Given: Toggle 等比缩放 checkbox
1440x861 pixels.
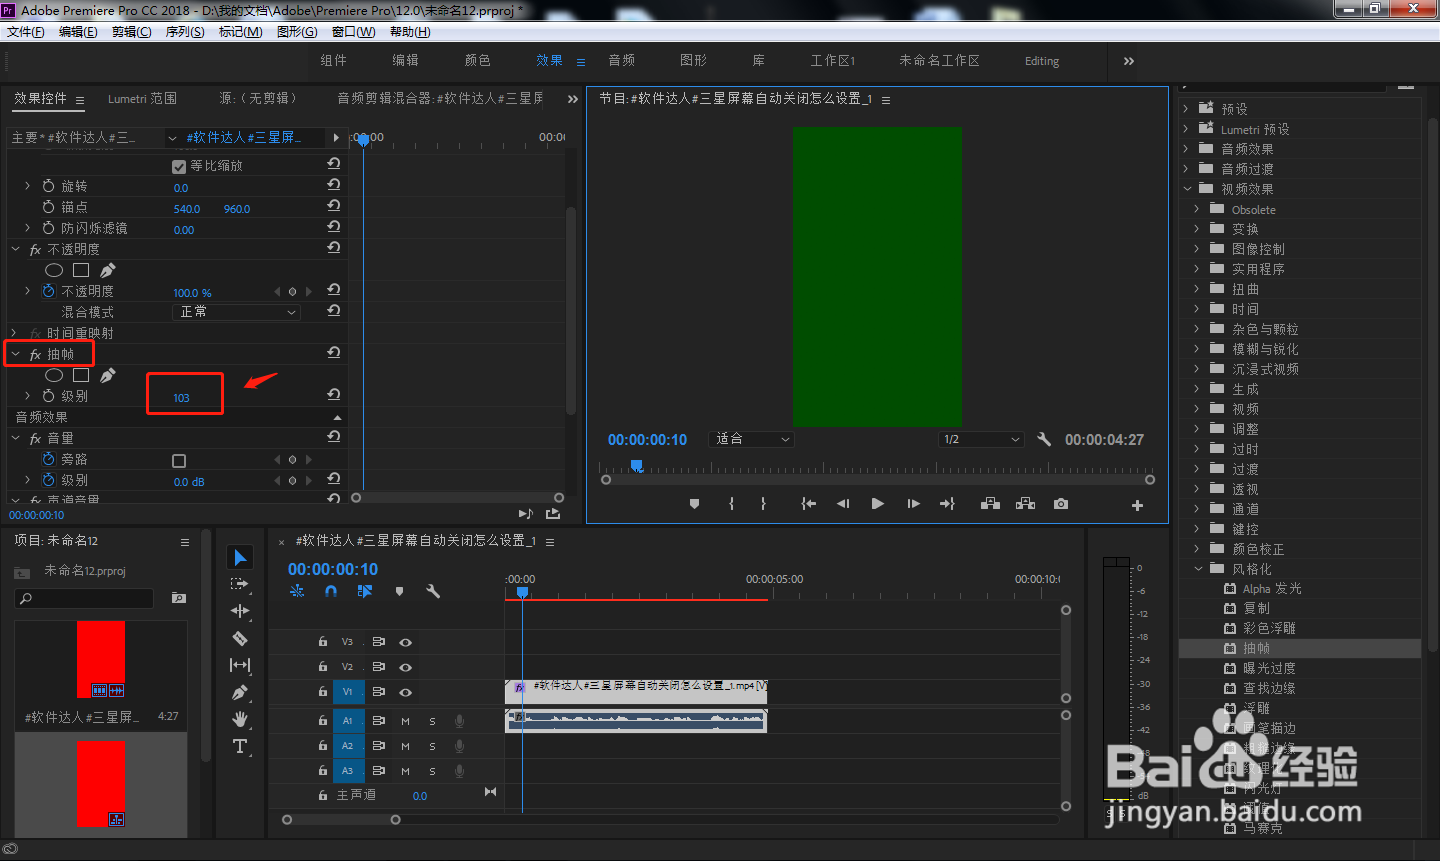Looking at the screenshot, I should [x=179, y=166].
